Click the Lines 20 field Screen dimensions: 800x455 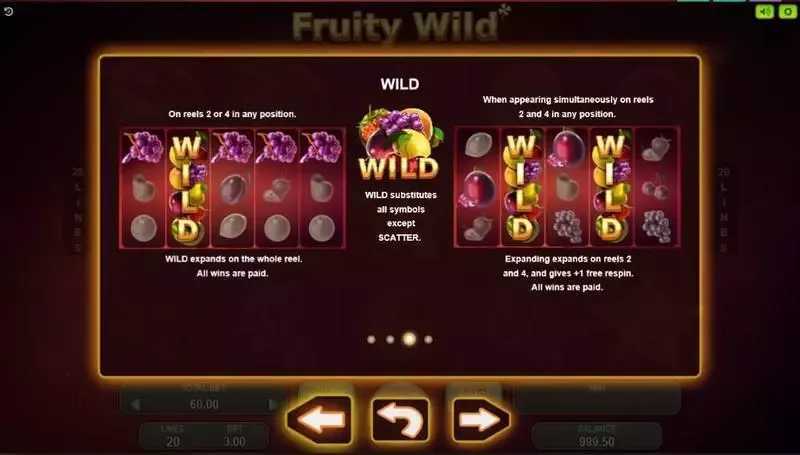tap(172, 436)
